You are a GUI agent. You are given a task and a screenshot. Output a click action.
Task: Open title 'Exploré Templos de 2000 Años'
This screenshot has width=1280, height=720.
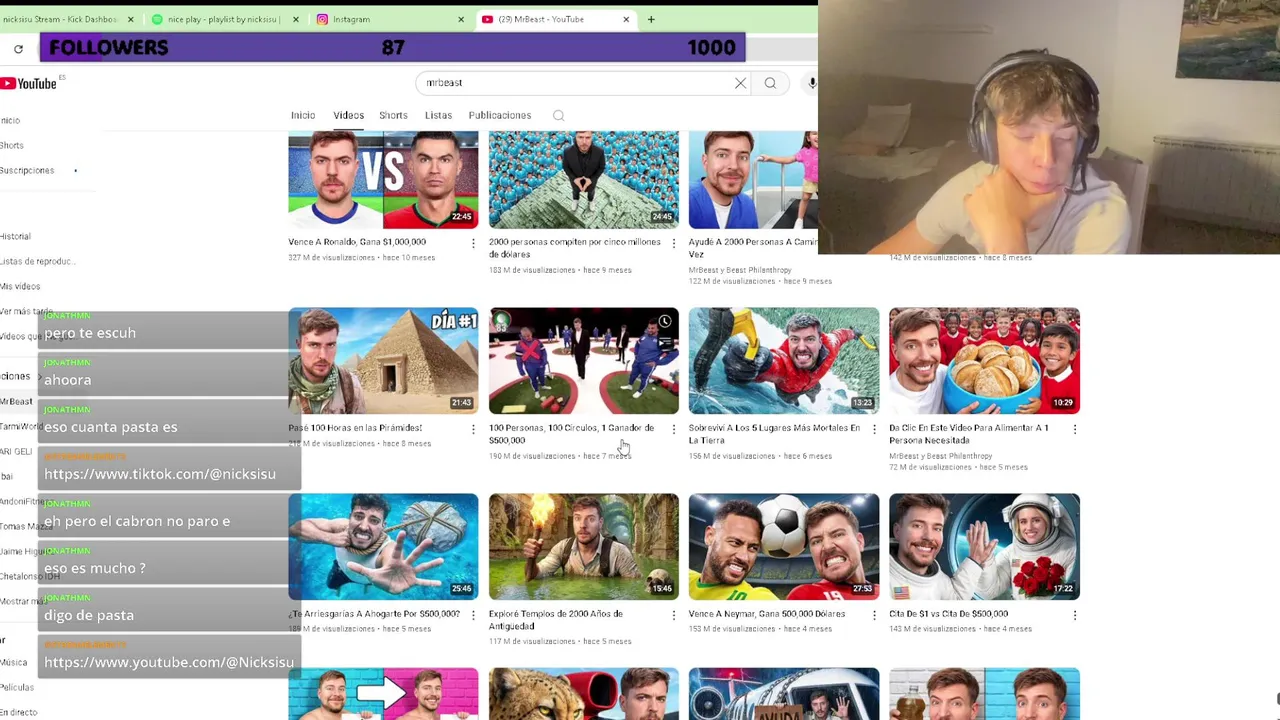[556, 620]
